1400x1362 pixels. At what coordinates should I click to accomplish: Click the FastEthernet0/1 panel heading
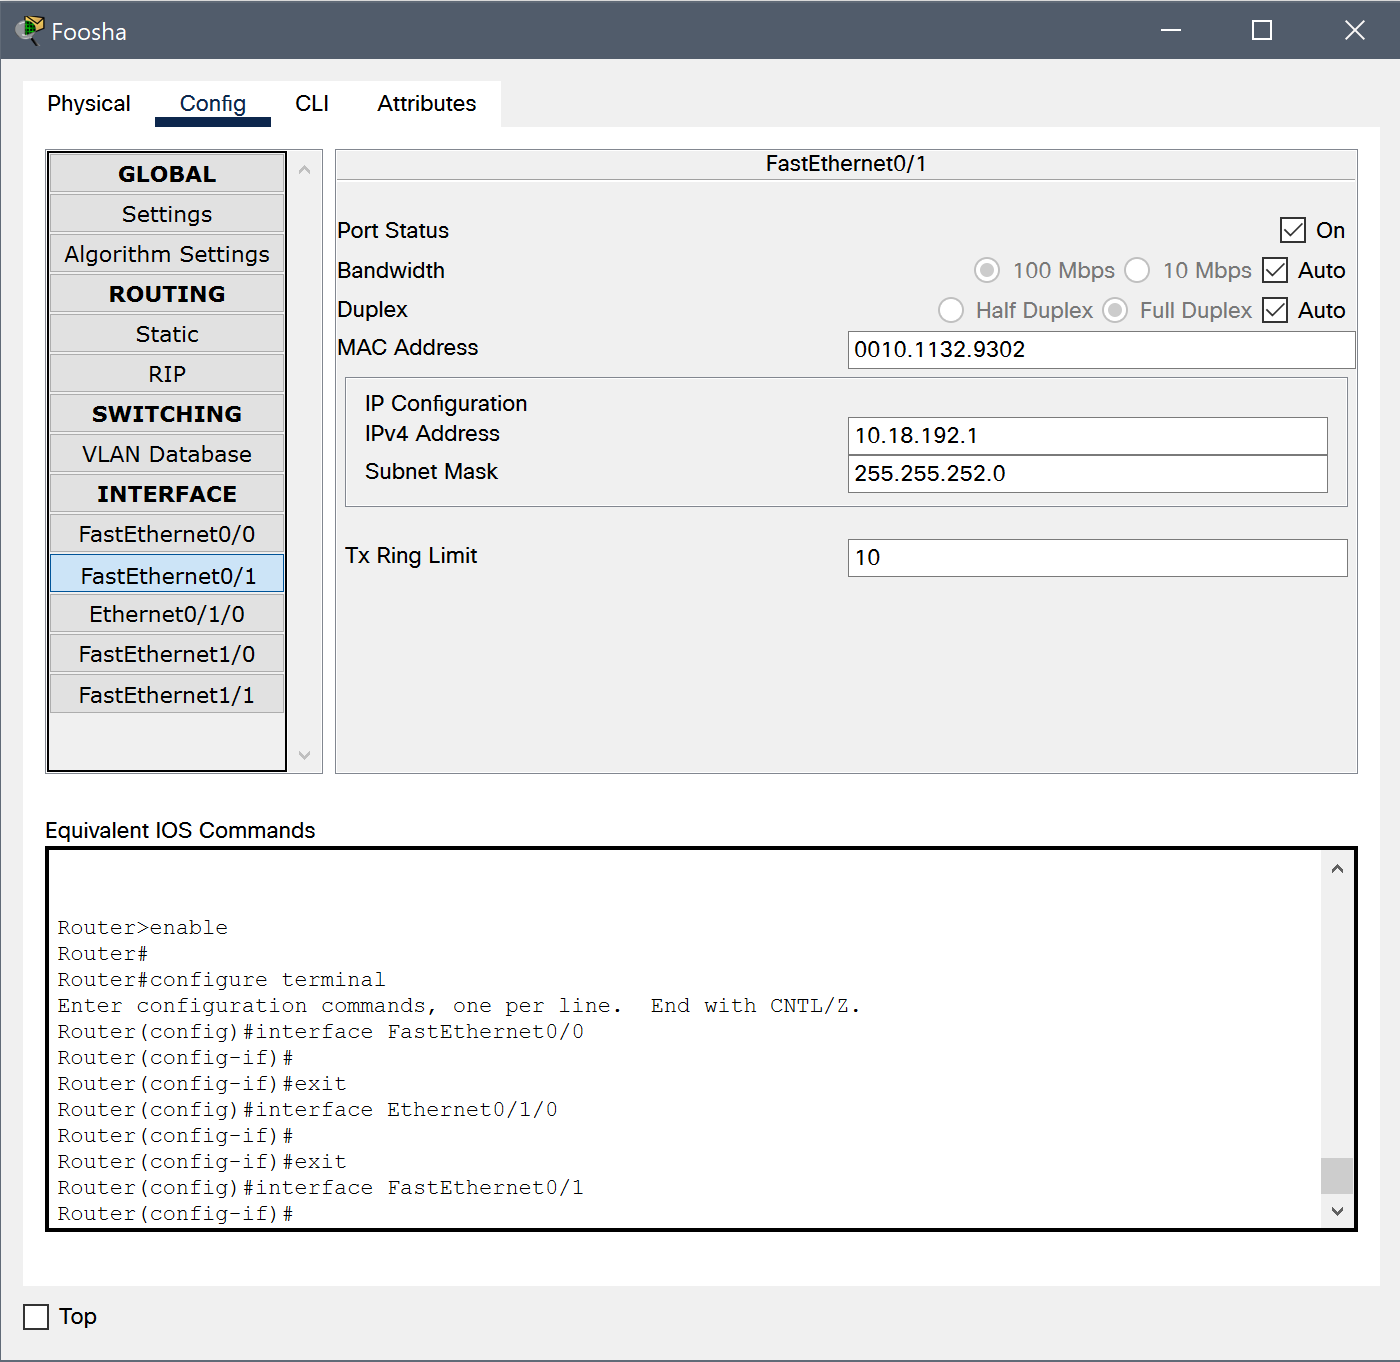[x=846, y=164]
